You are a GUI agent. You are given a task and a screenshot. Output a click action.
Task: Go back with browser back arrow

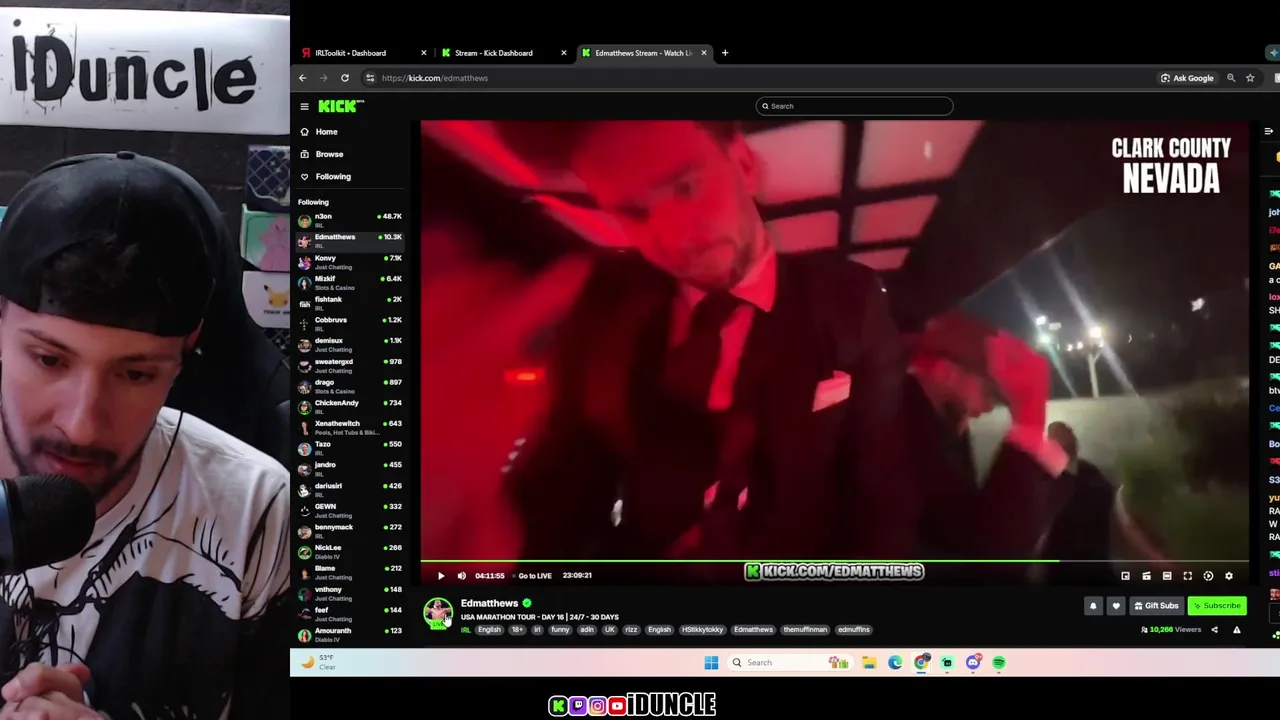(x=303, y=78)
